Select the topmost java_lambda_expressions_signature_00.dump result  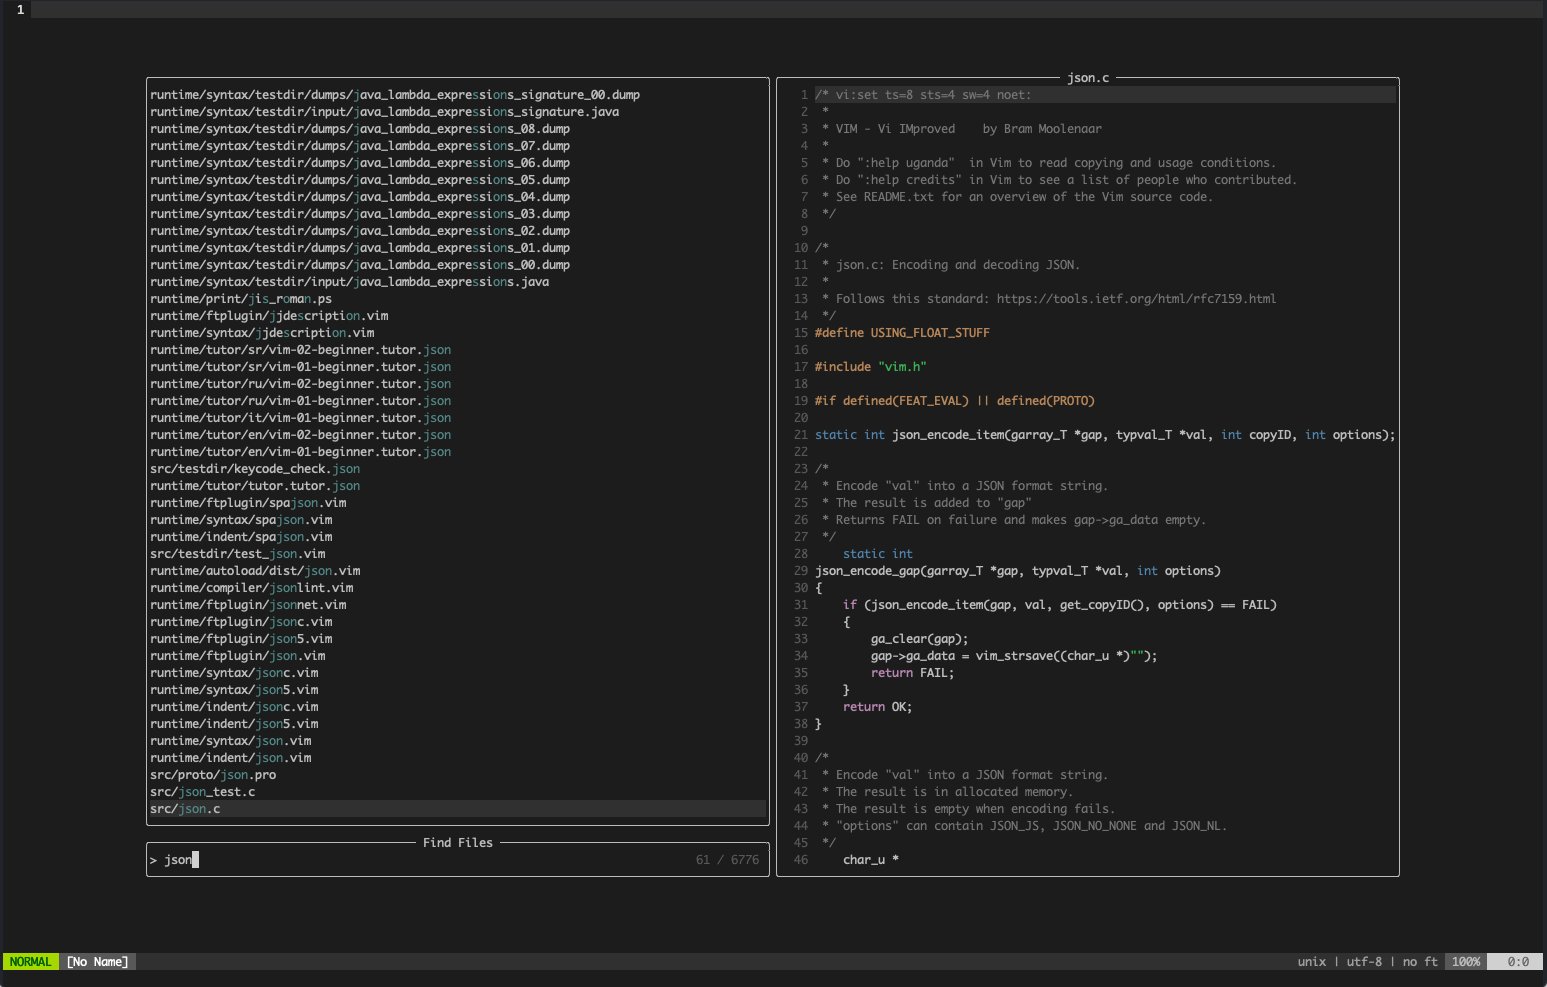coord(395,94)
